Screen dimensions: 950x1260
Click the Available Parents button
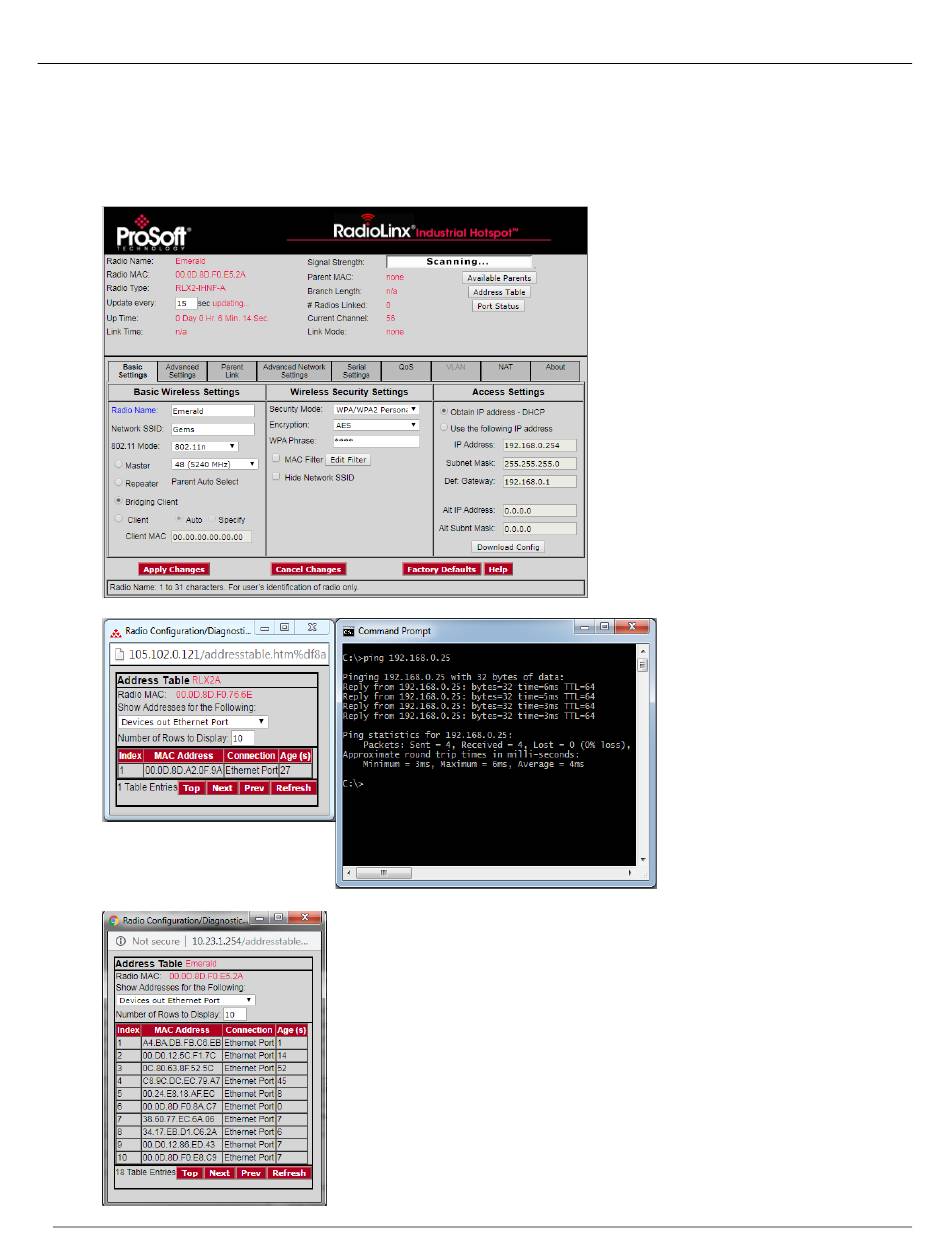[x=499, y=278]
